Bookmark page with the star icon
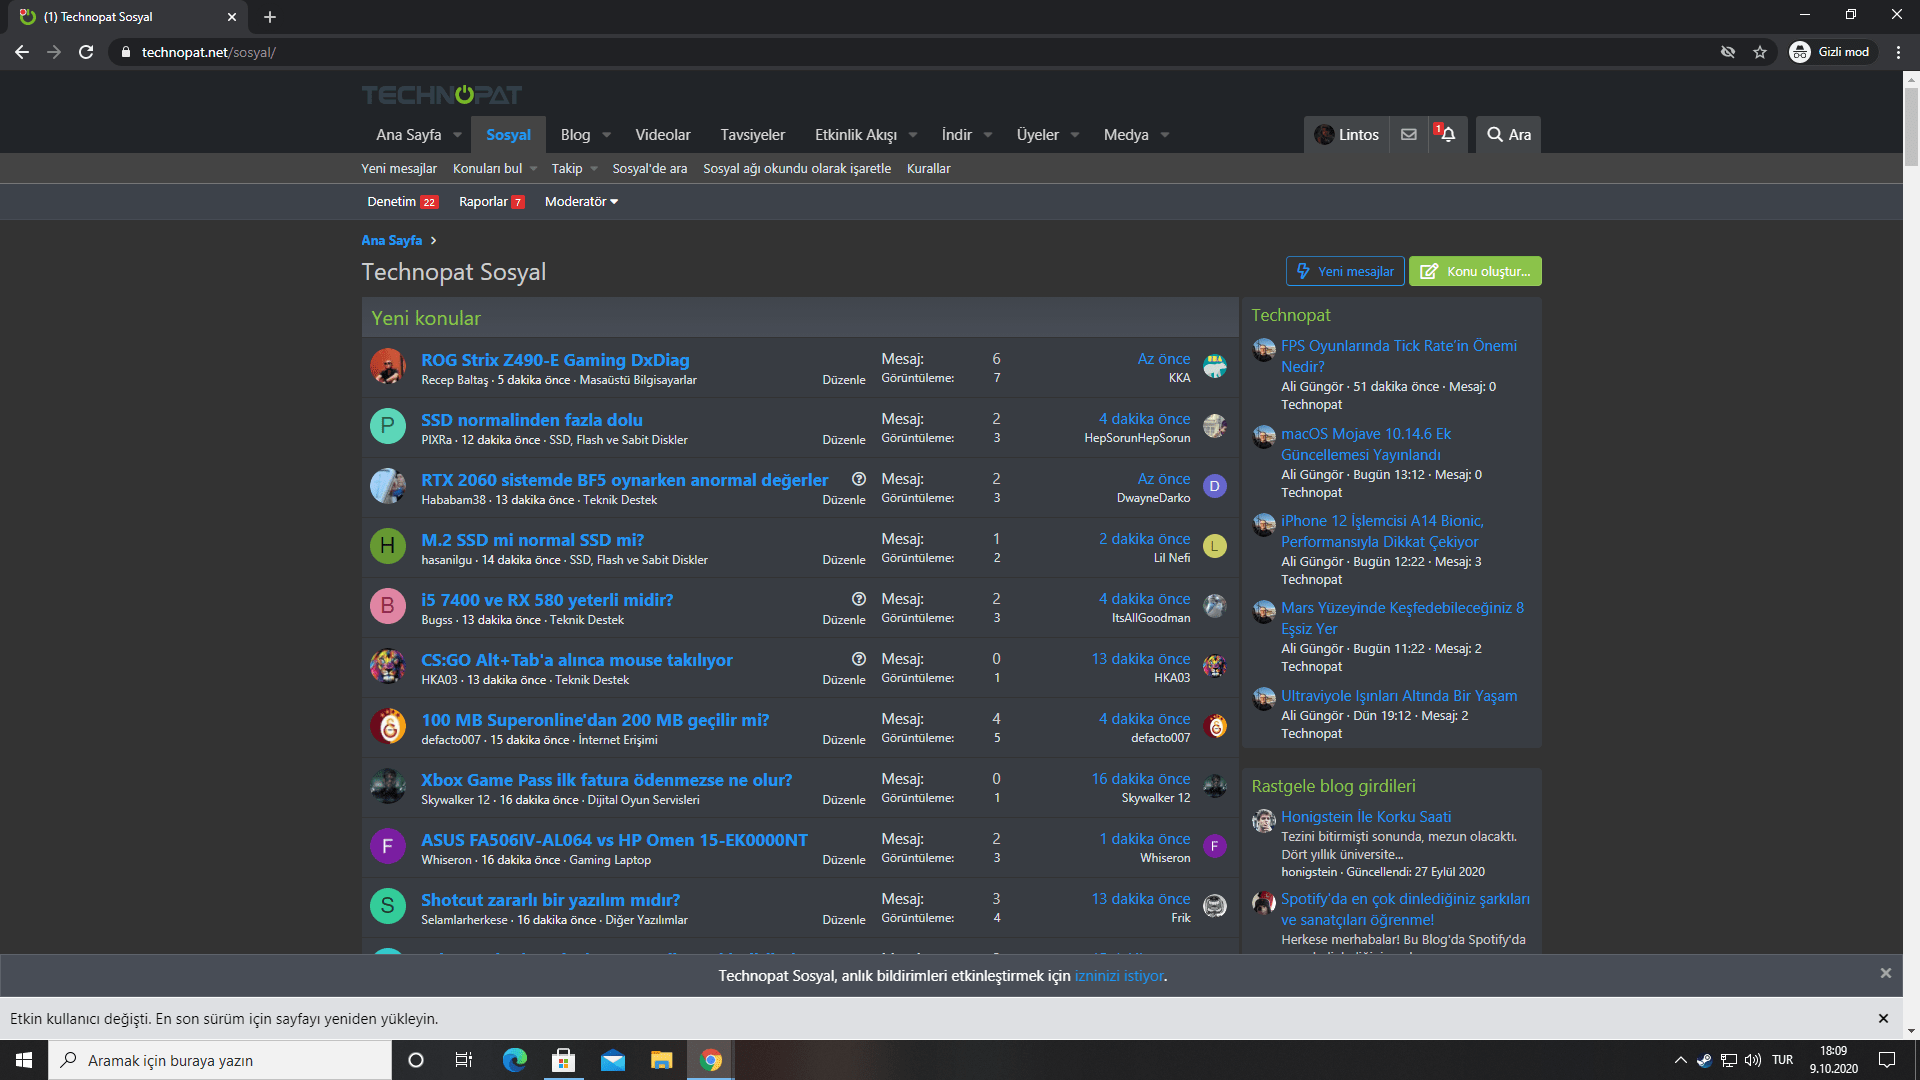This screenshot has height=1080, width=1920. tap(1760, 52)
